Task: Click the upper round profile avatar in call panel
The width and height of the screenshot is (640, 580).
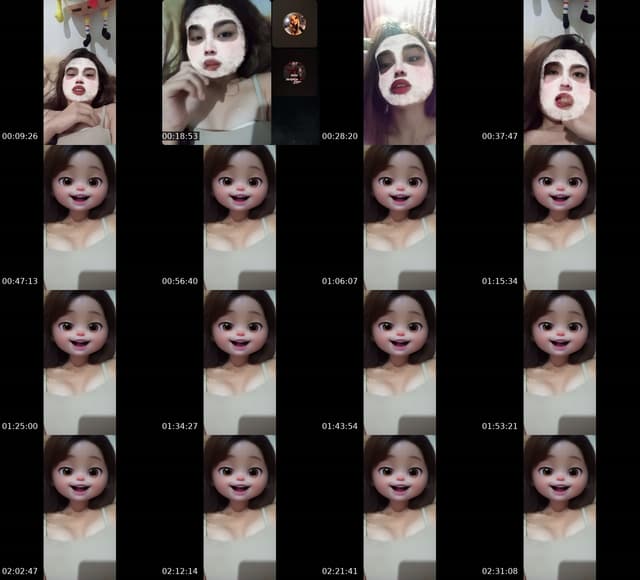Action: 294,24
